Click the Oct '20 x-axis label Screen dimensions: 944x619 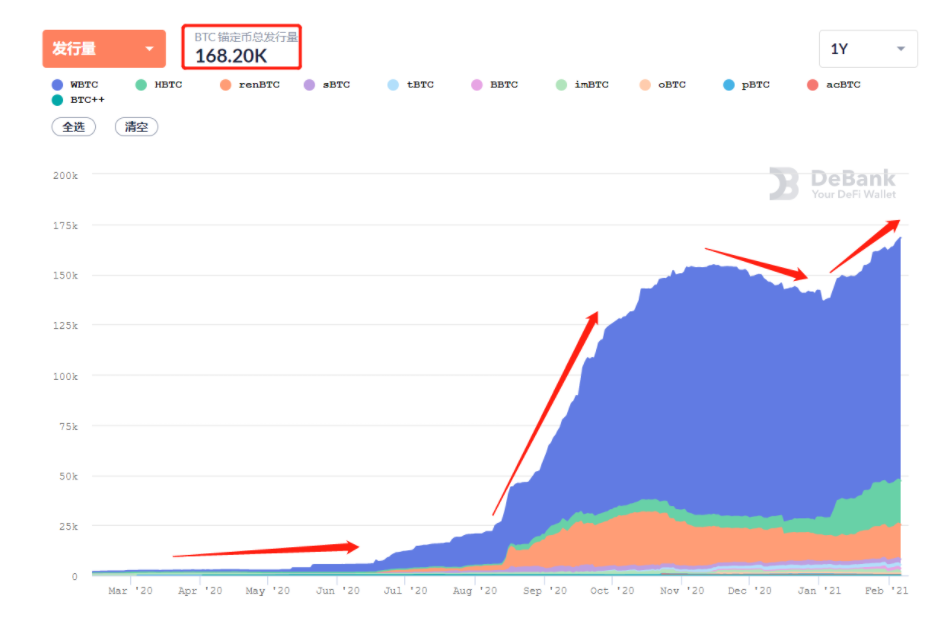point(600,591)
